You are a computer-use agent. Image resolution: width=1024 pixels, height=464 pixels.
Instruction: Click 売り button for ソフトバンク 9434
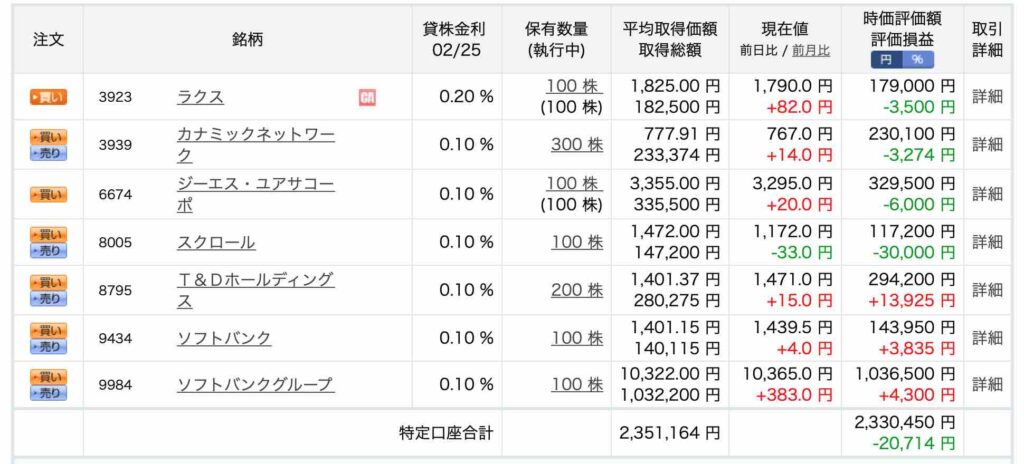click(x=48, y=346)
